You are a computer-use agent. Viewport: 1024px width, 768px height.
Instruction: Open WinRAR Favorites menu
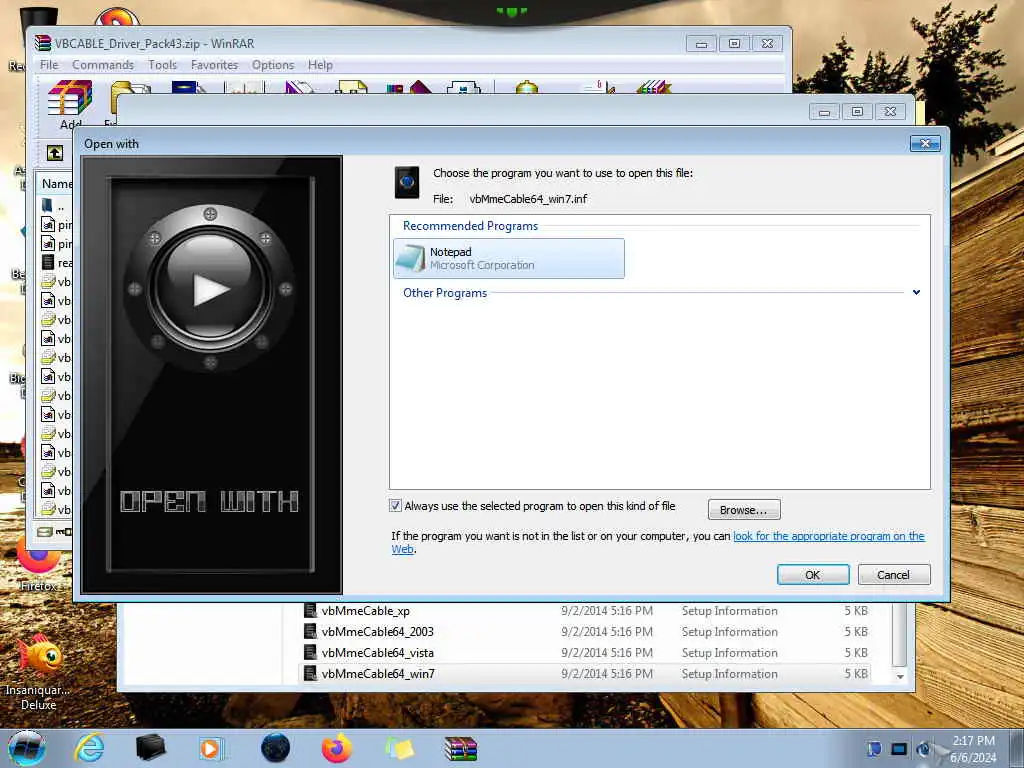point(214,65)
